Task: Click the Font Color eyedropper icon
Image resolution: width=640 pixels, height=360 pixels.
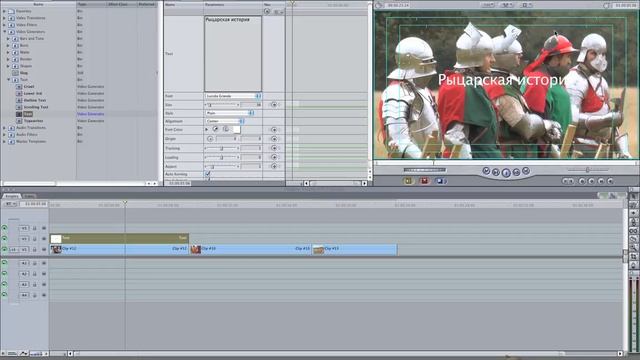Action: (216, 129)
